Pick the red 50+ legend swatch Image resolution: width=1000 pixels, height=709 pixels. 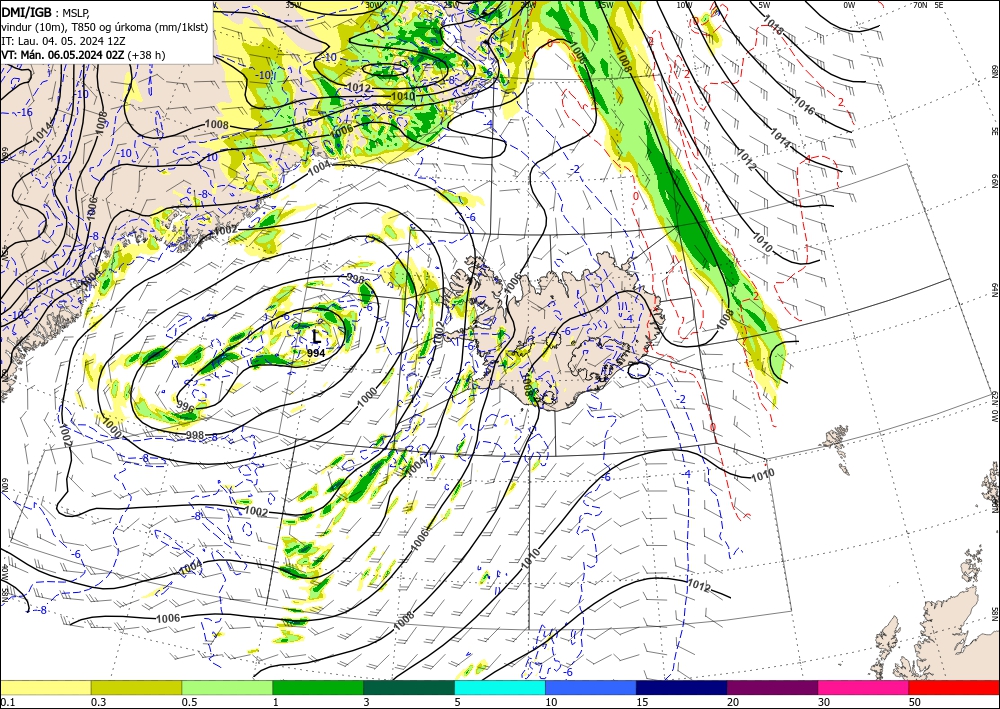[954, 687]
